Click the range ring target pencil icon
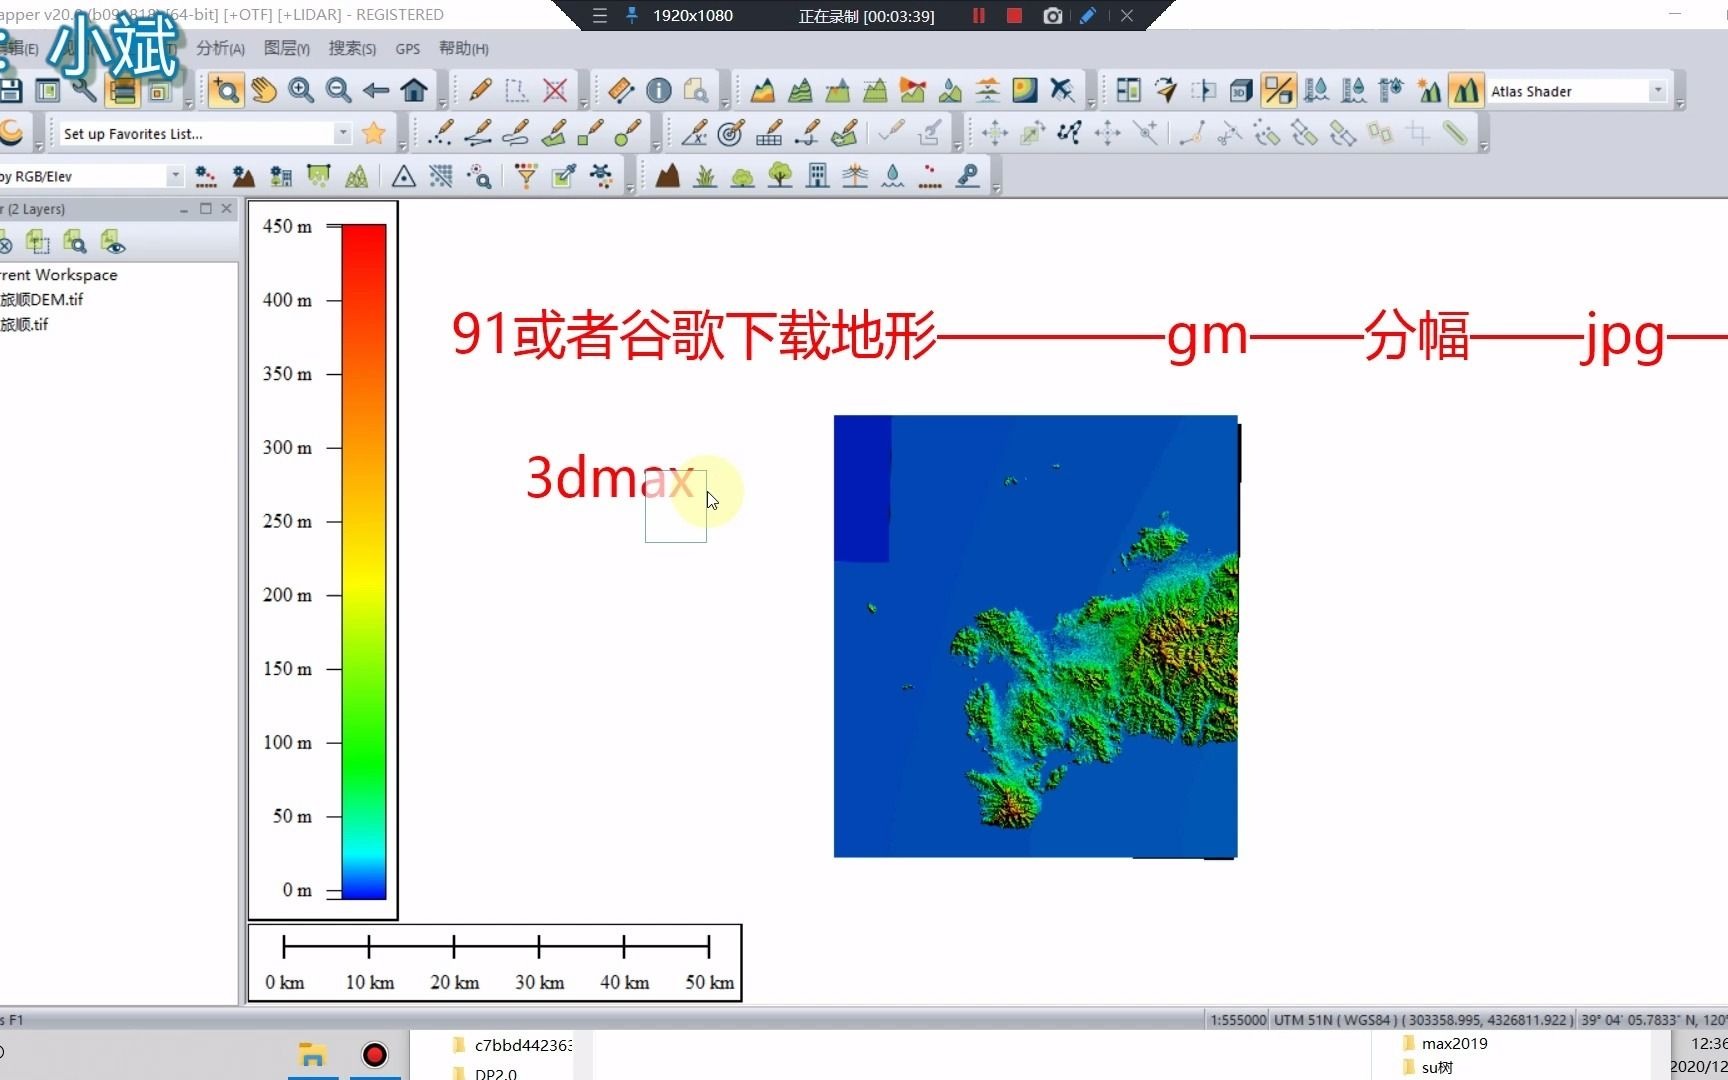The height and width of the screenshot is (1080, 1728). point(731,133)
